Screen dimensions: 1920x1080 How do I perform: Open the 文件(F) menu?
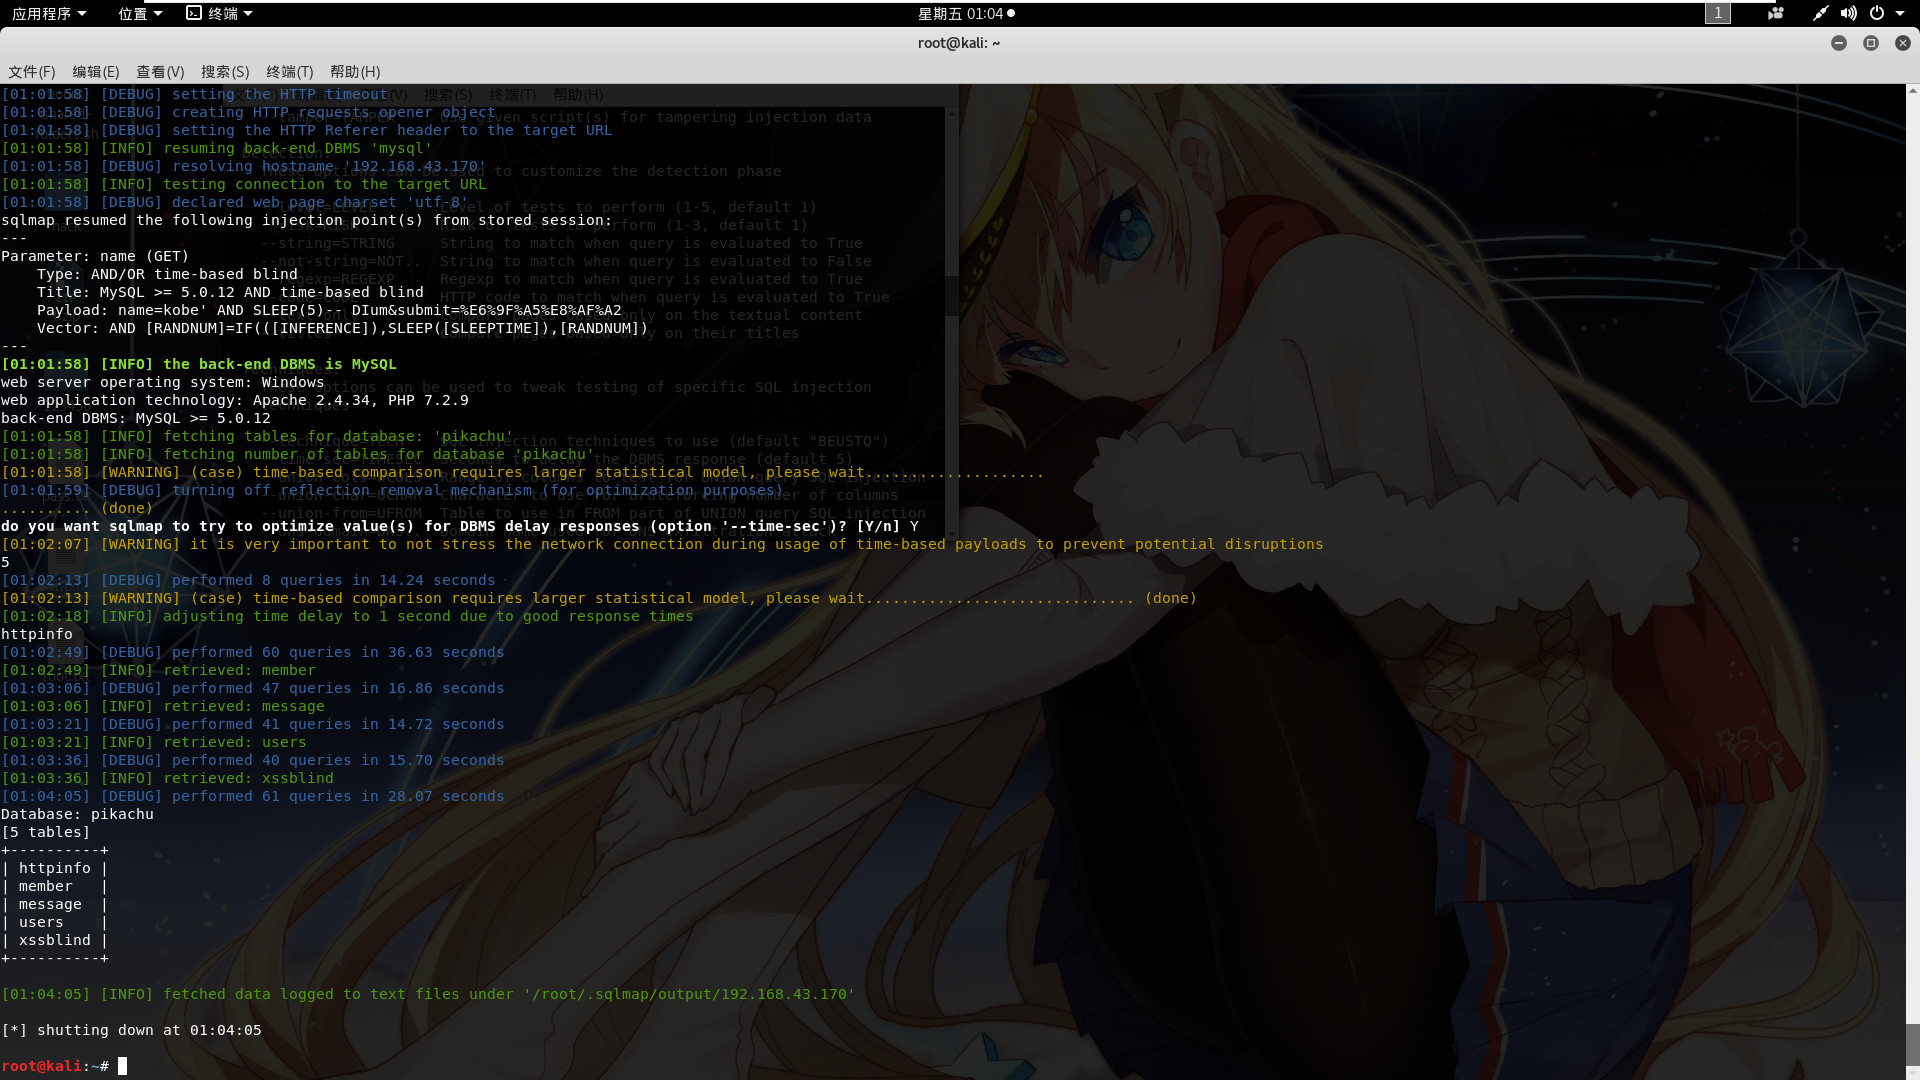31,72
